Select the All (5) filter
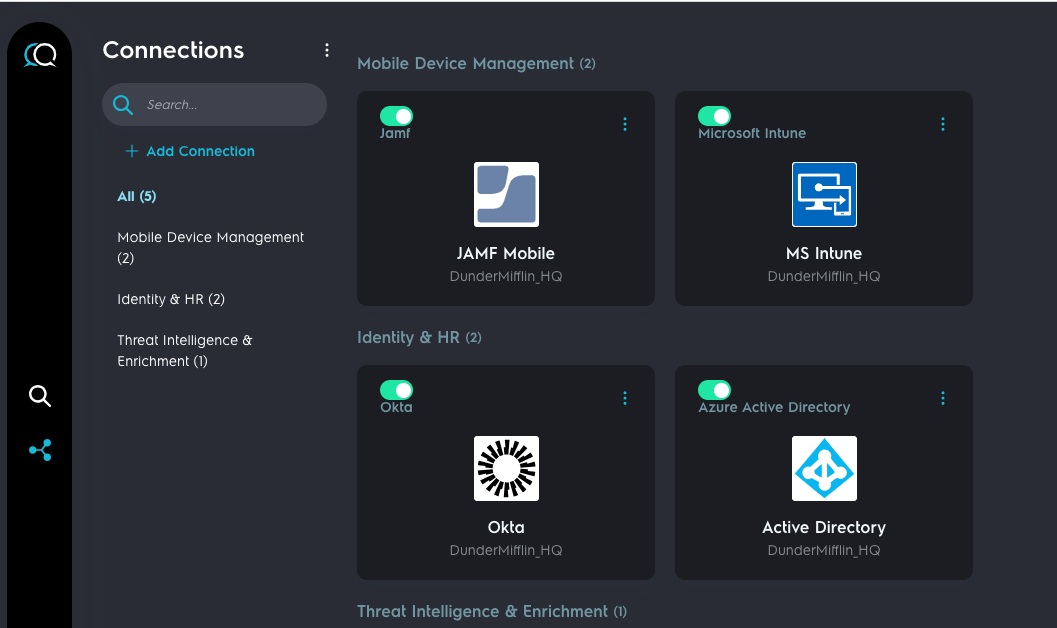 (137, 196)
